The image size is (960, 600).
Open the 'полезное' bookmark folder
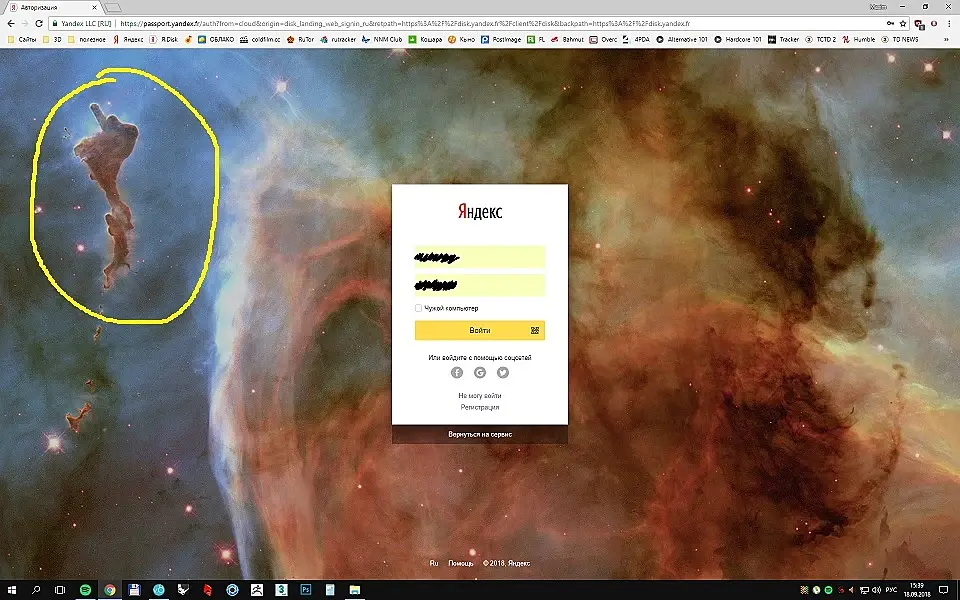tap(87, 39)
